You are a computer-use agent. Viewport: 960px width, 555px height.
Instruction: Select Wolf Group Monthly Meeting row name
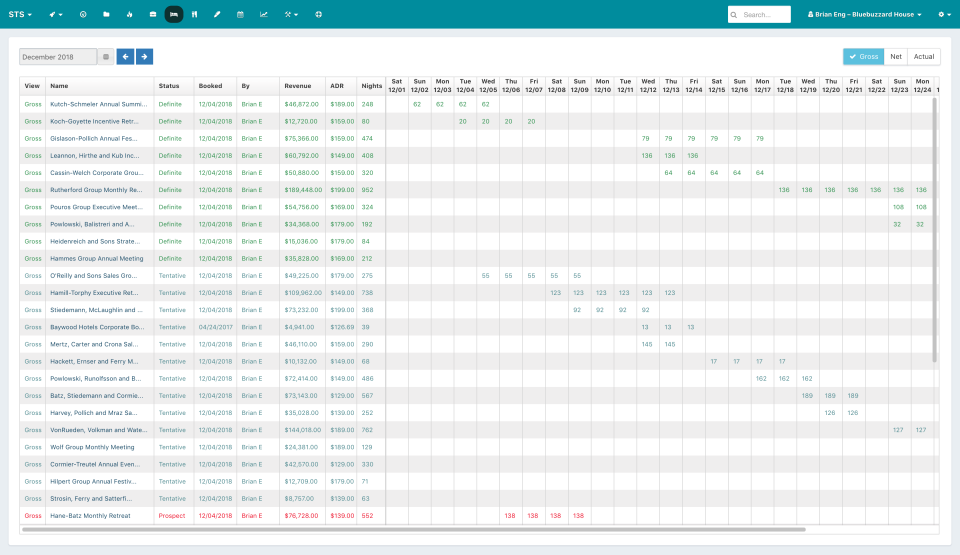[92, 447]
